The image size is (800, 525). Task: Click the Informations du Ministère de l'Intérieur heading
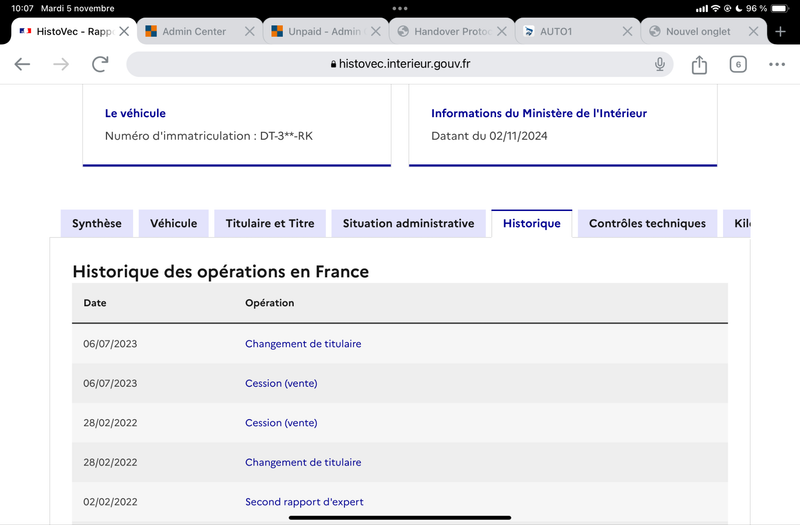tap(539, 113)
